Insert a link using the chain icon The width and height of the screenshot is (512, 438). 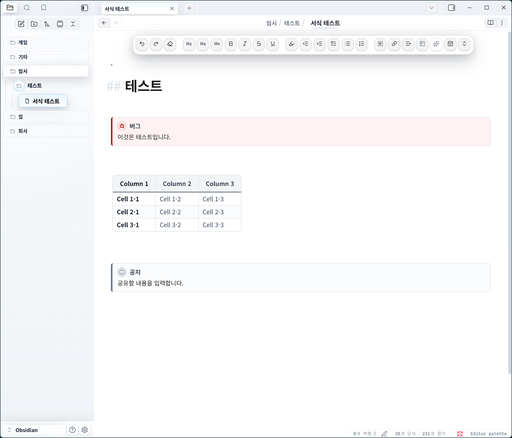coord(394,44)
